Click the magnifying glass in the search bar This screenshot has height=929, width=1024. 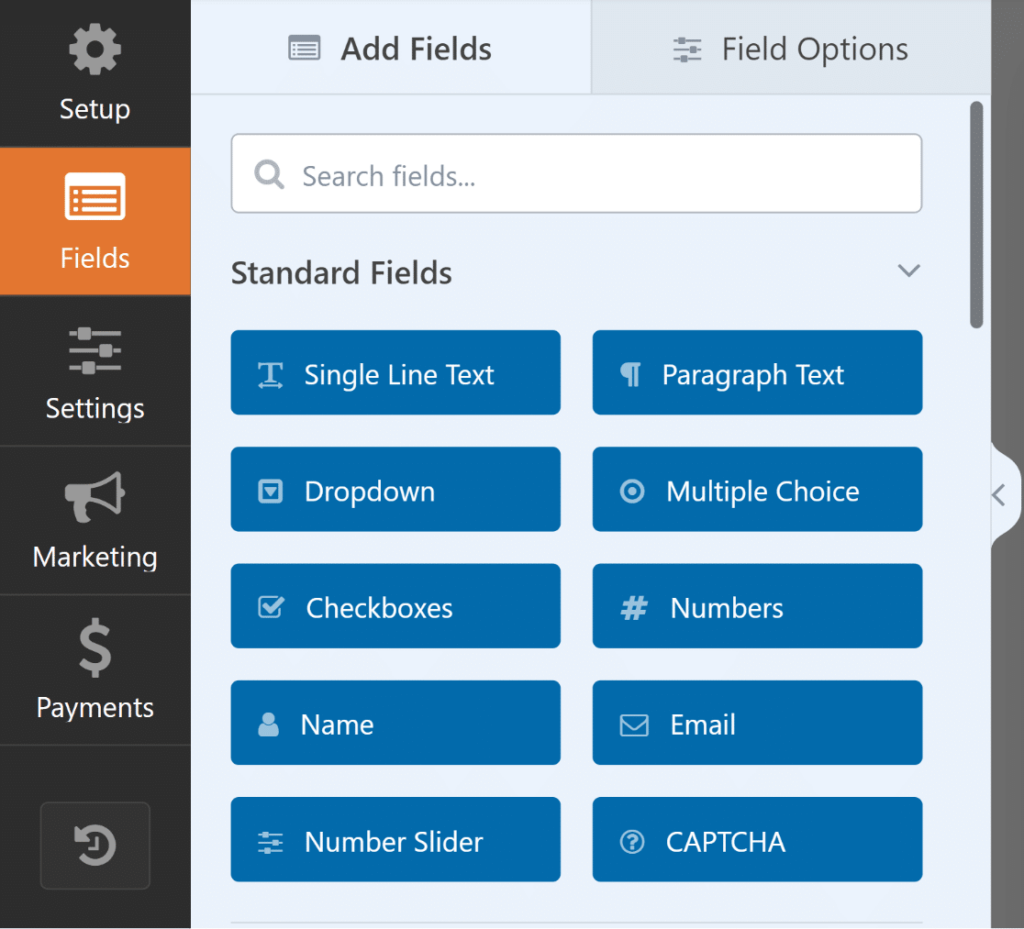pos(268,174)
